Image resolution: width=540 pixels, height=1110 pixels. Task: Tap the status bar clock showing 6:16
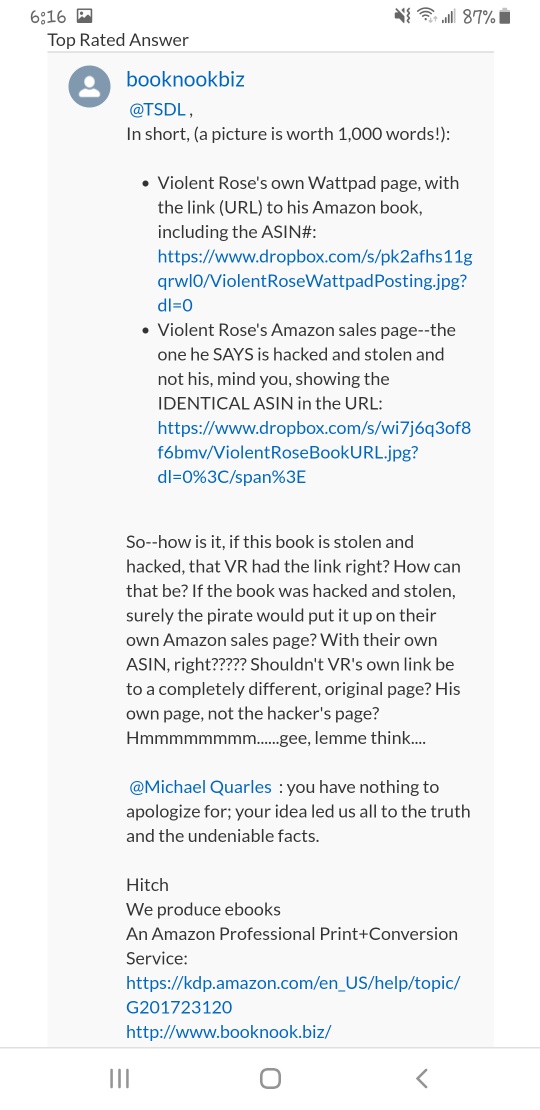click(x=48, y=16)
